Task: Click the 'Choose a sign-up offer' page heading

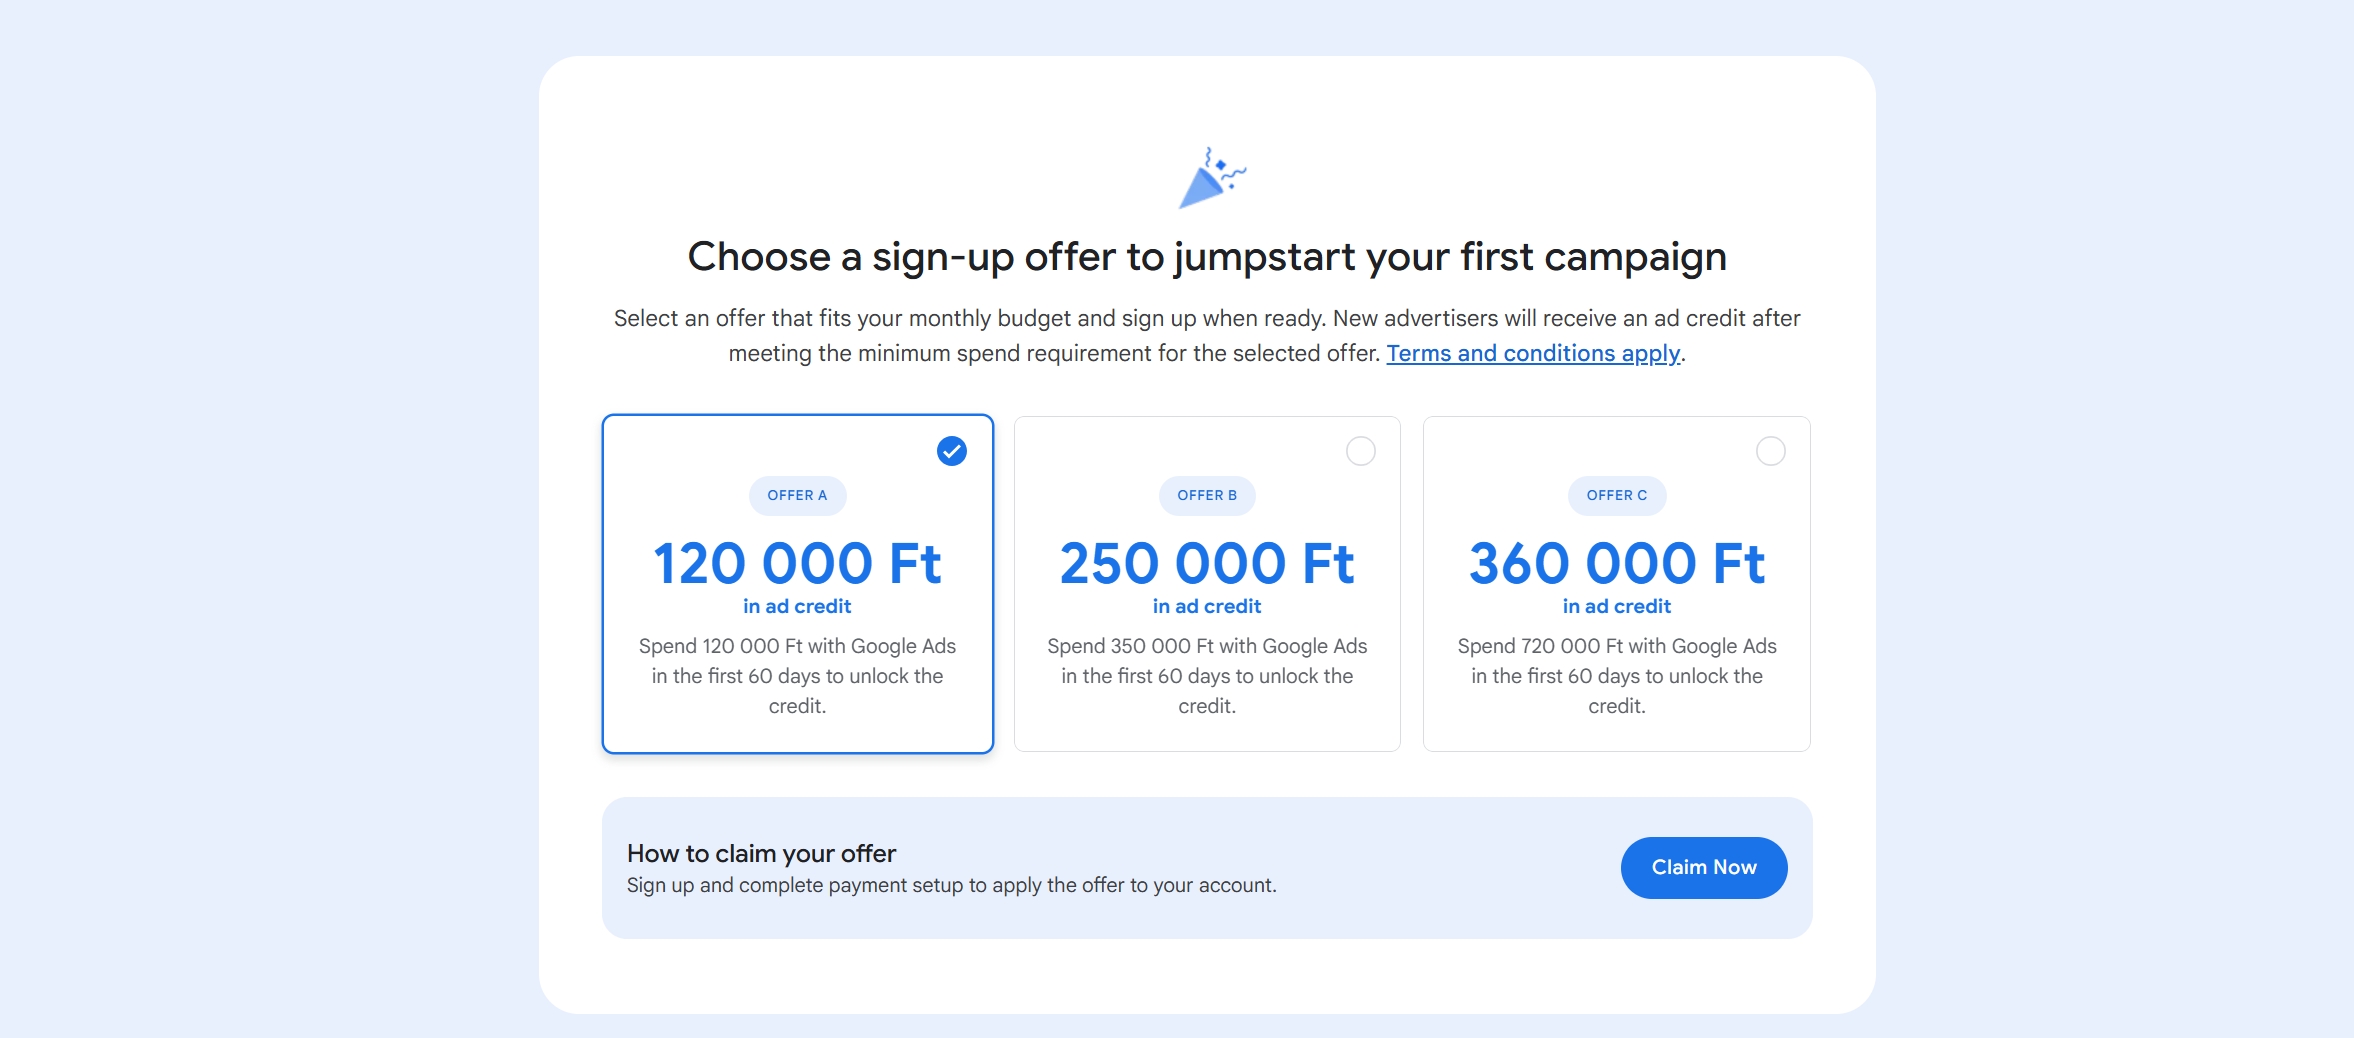Action: coord(1206,257)
